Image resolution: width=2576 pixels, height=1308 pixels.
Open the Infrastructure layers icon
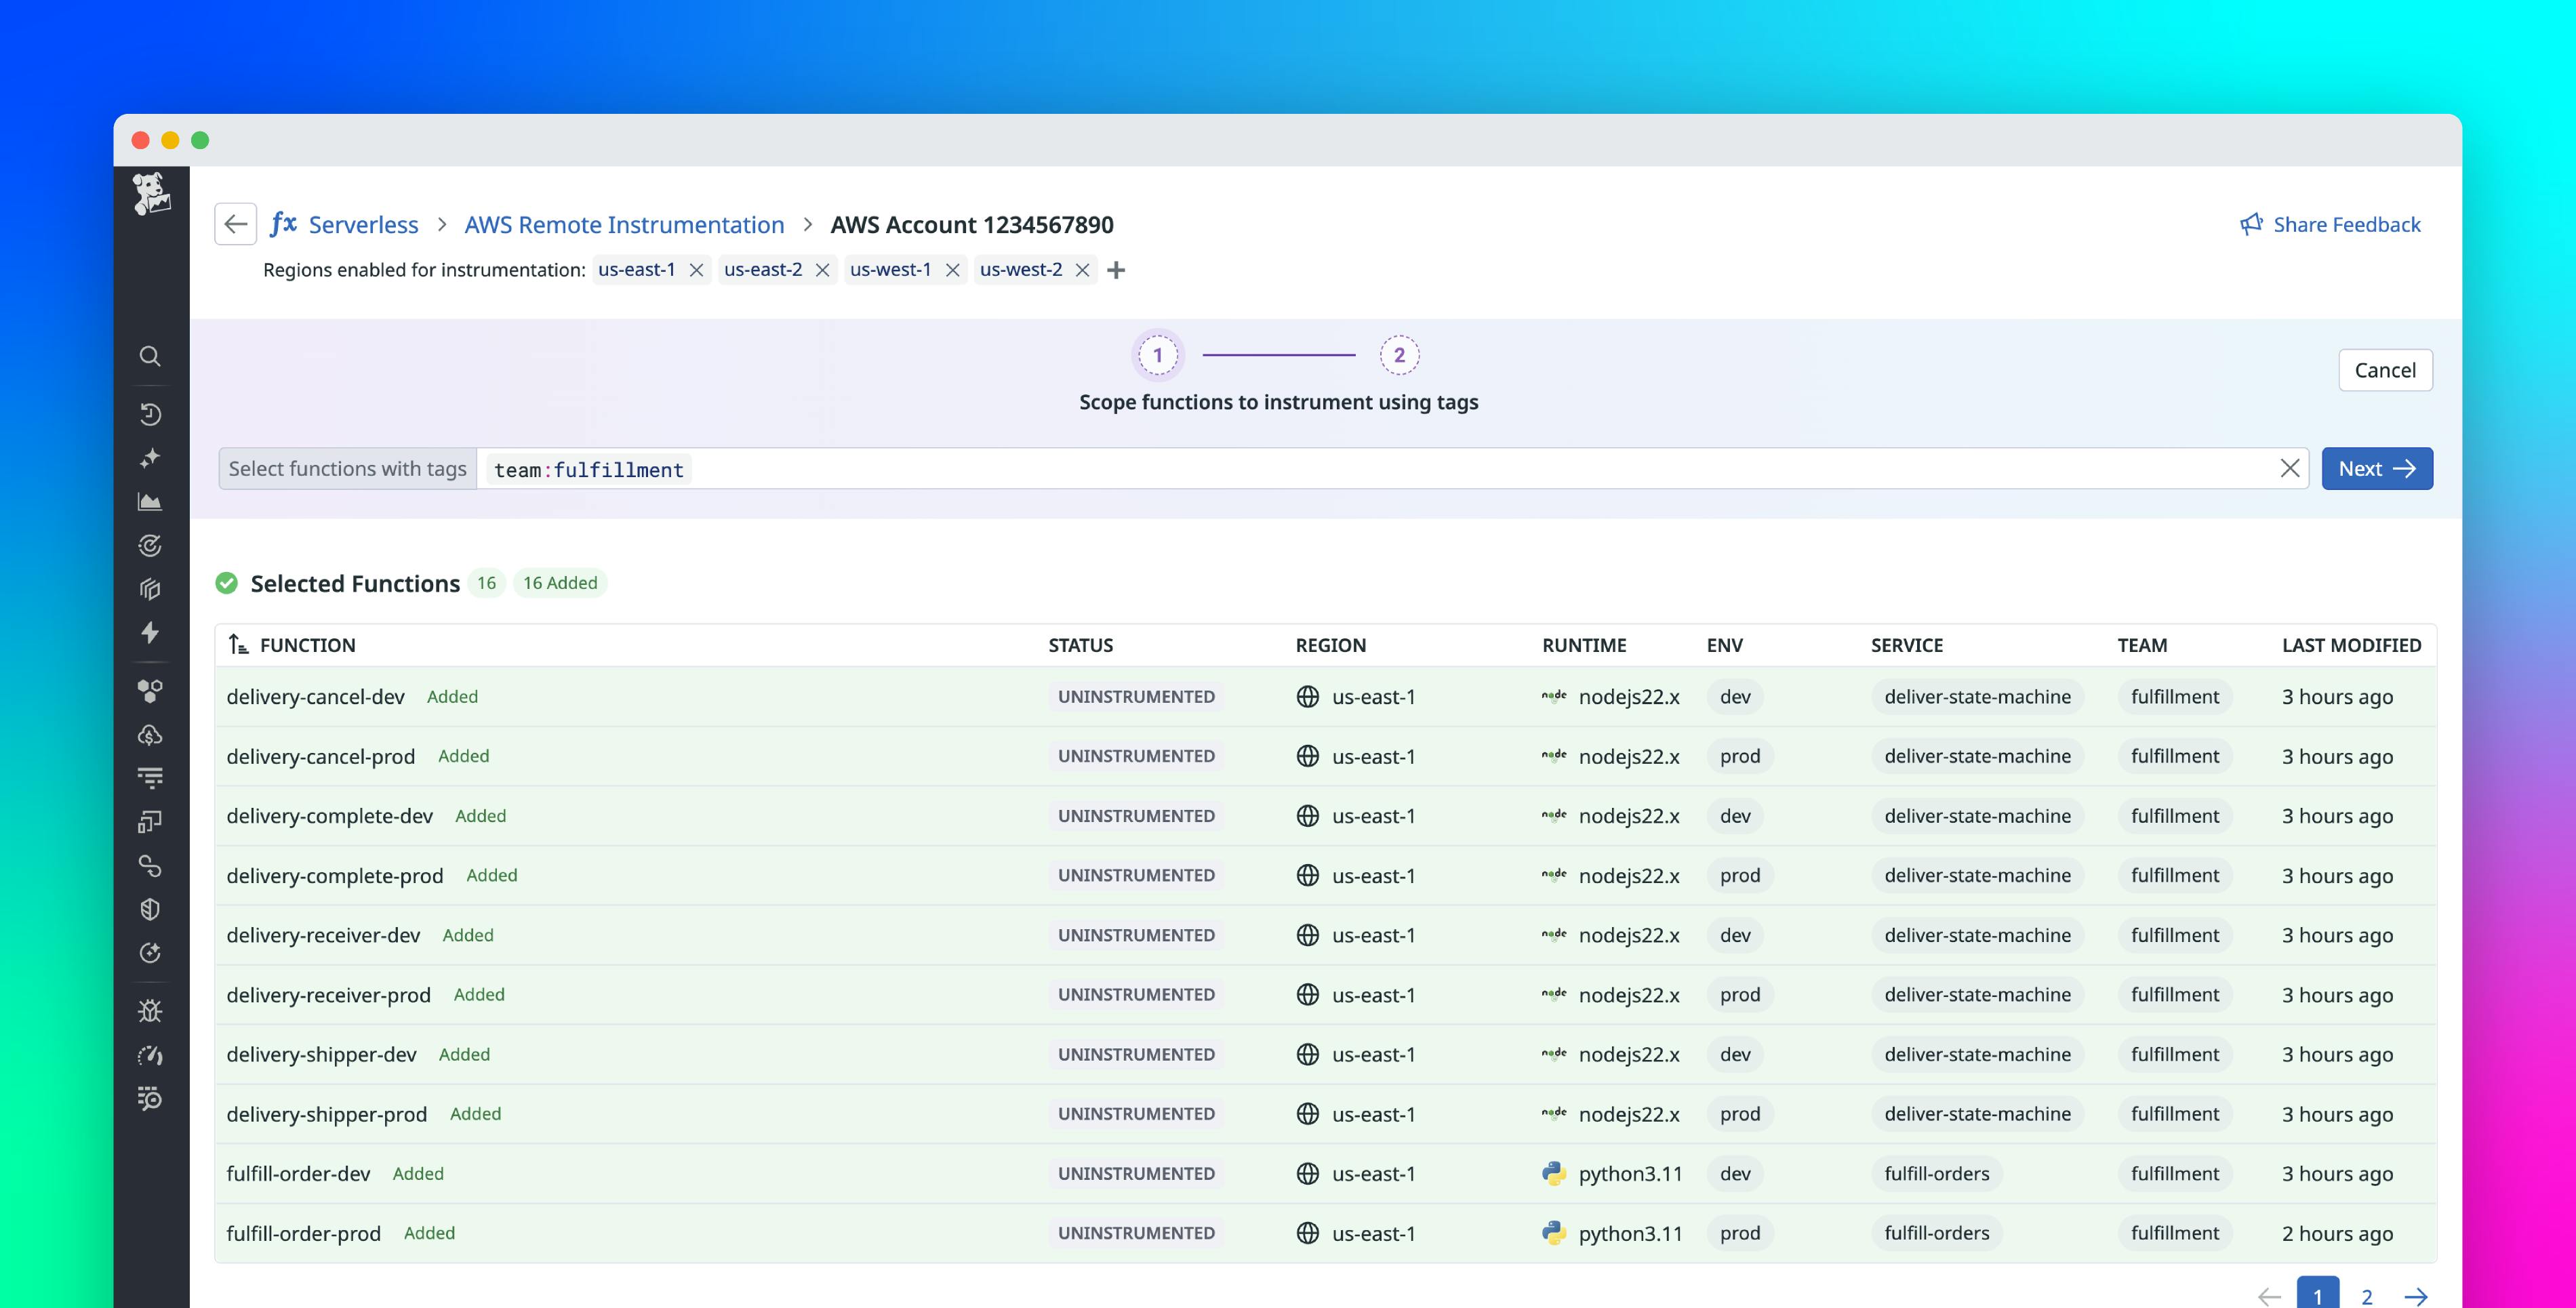(x=150, y=589)
